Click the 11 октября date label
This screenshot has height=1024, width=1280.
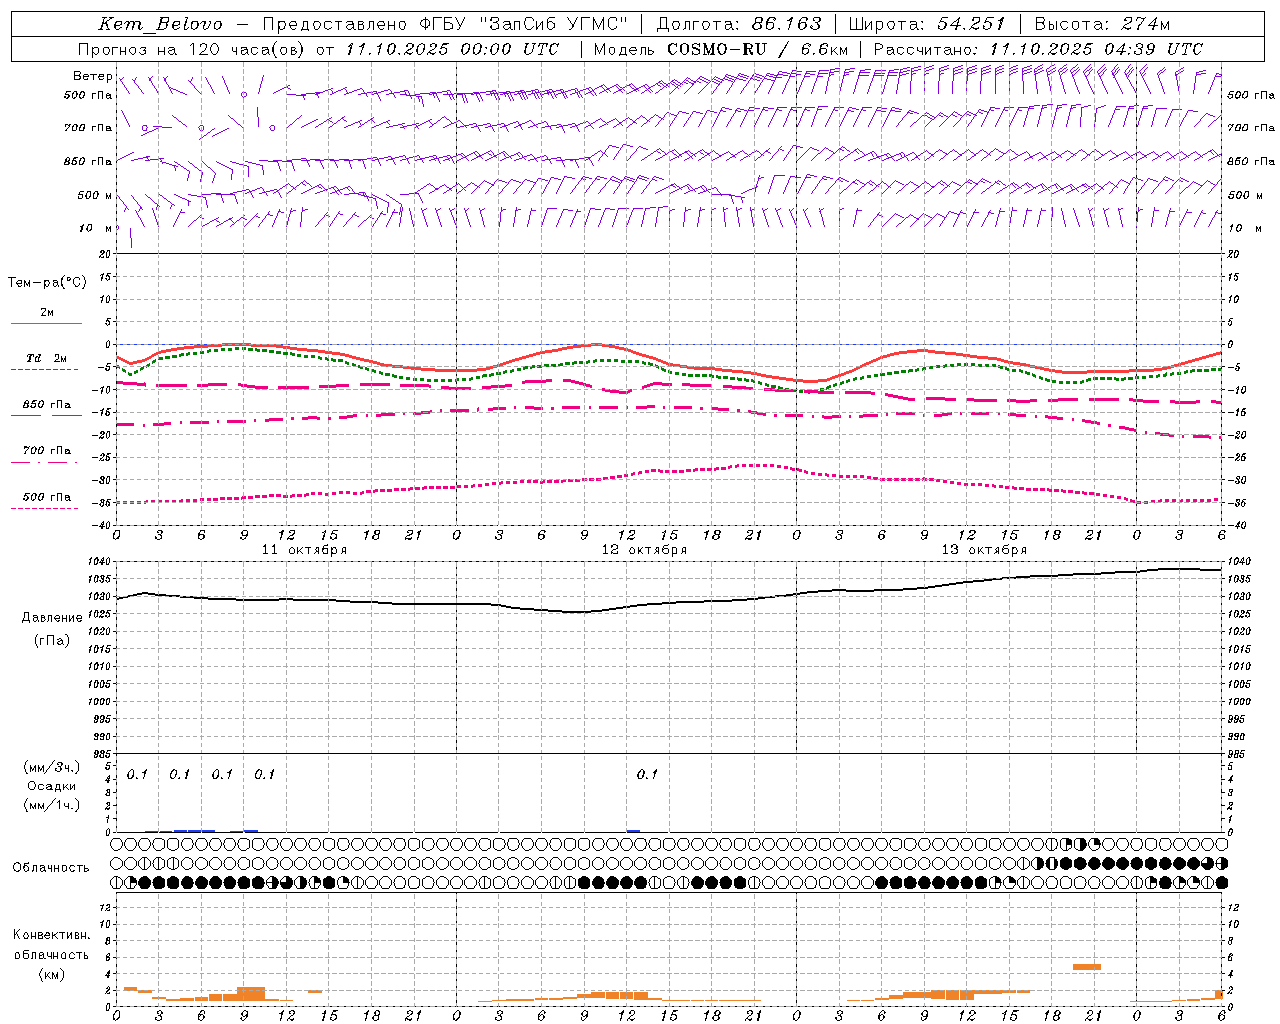coord(304,550)
